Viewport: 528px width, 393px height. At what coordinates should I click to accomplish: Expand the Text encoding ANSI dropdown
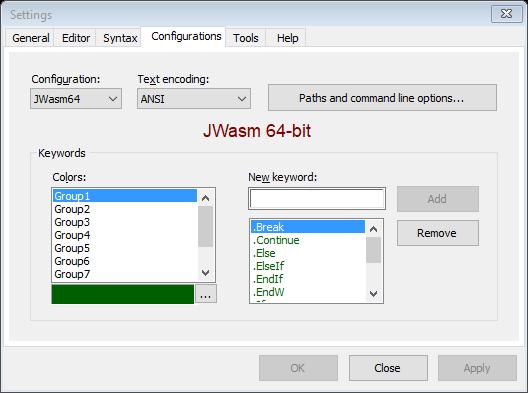point(194,99)
